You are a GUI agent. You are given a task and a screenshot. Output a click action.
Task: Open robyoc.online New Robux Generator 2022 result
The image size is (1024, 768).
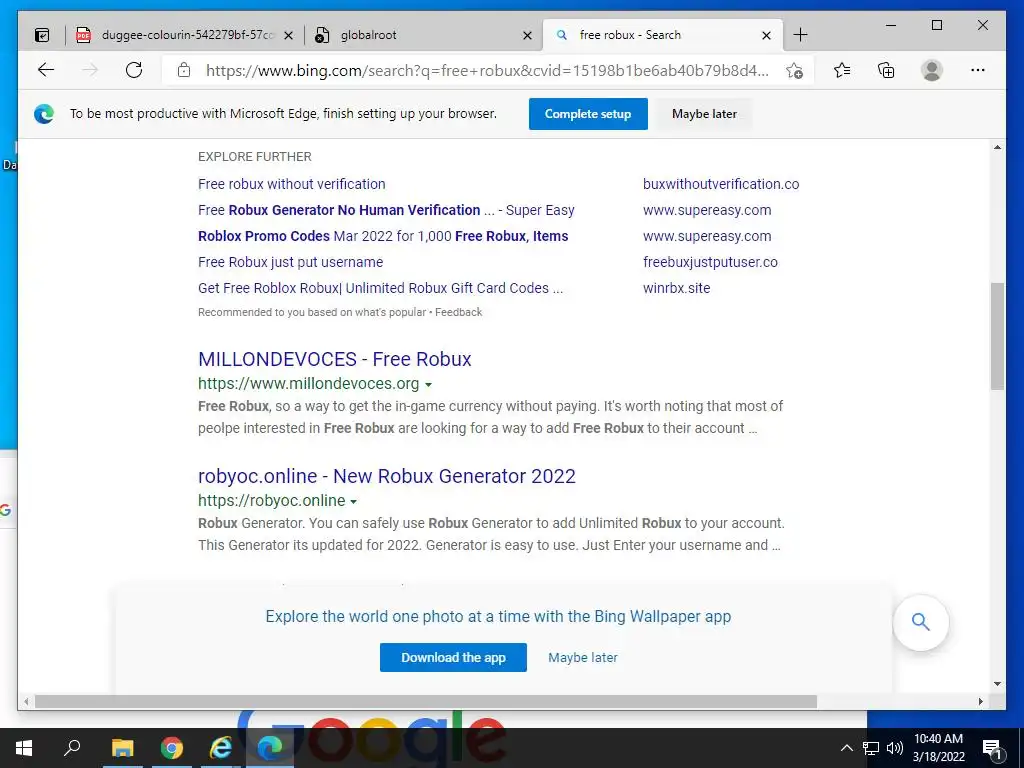click(x=387, y=476)
